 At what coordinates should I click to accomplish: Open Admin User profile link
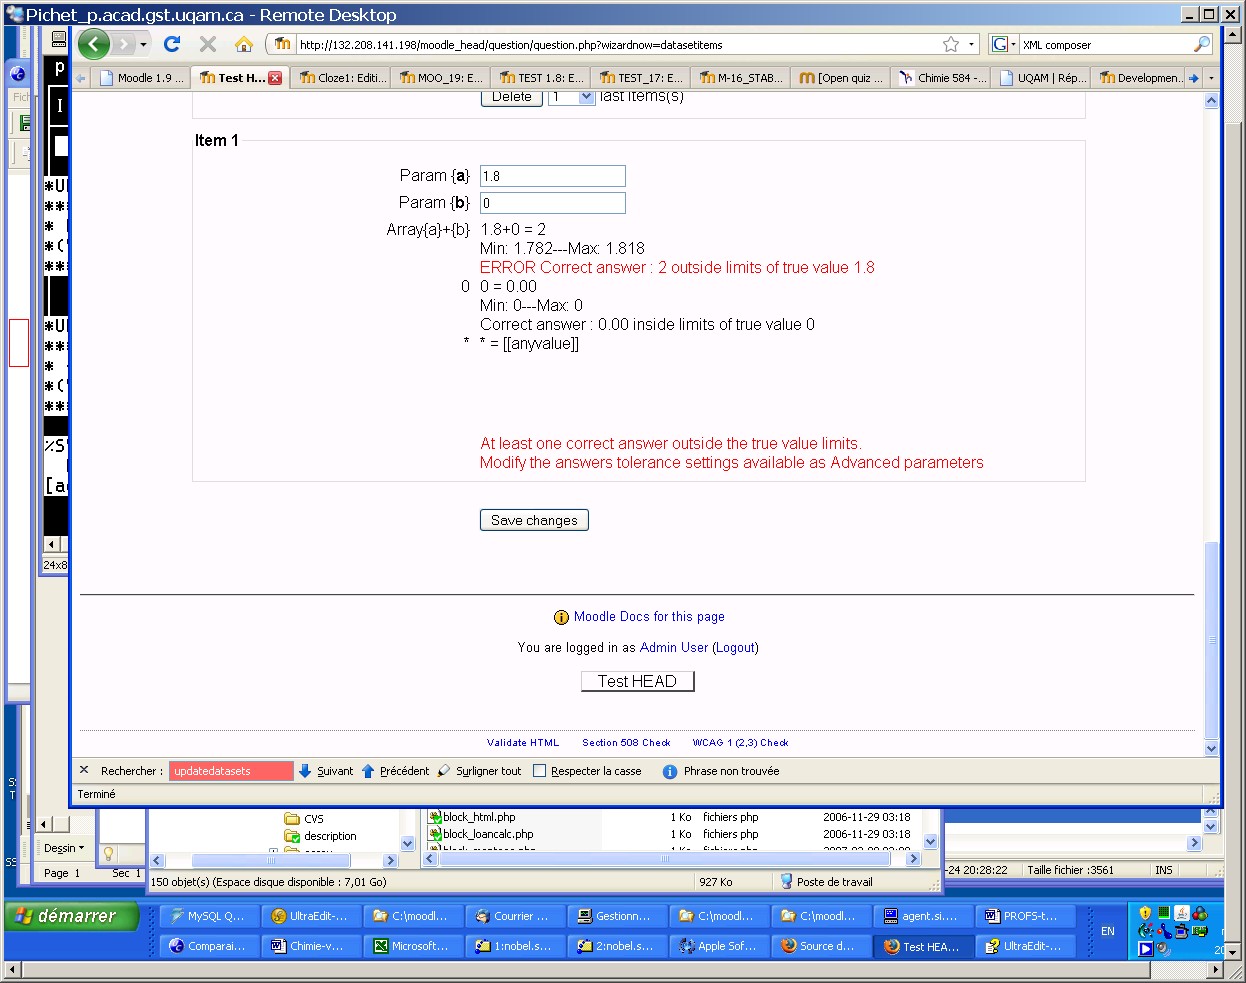(673, 648)
